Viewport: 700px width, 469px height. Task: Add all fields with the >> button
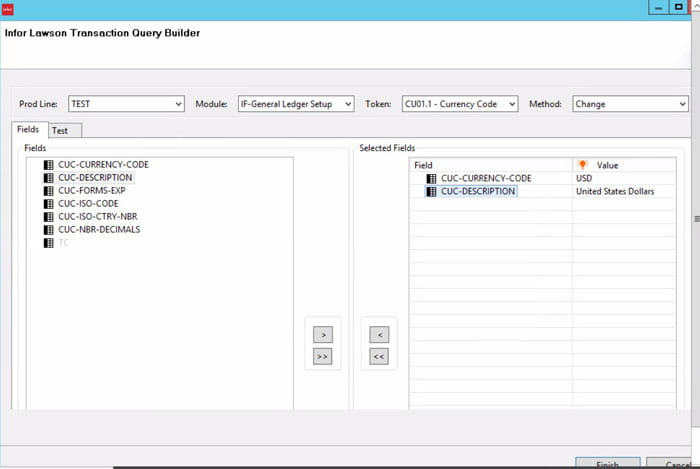coord(323,357)
